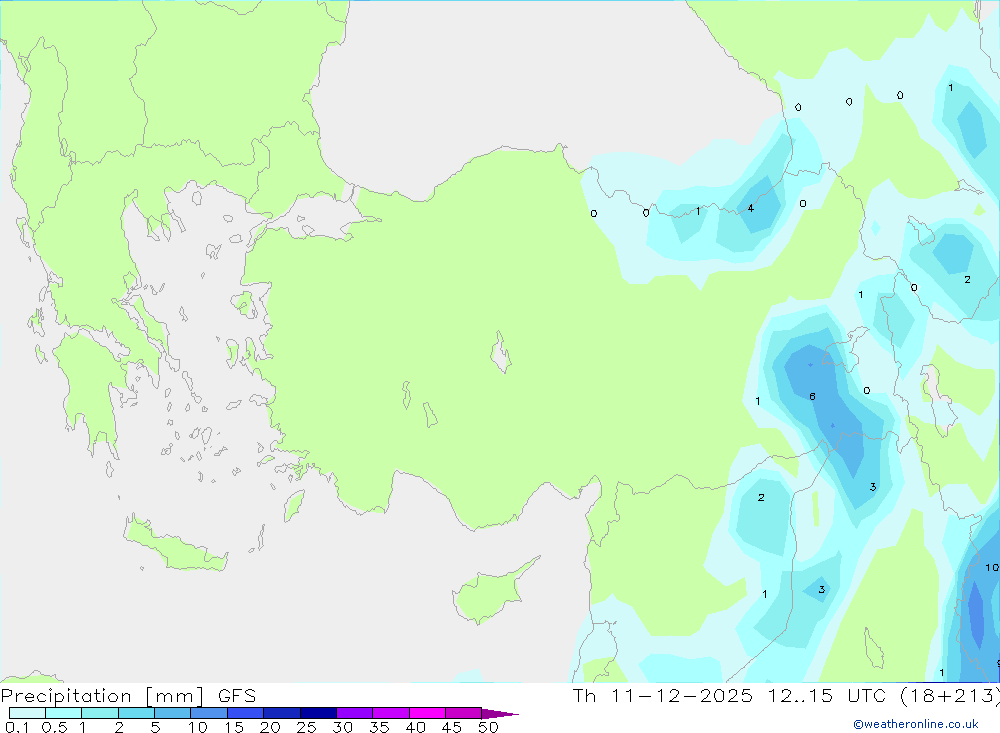
Task: Click the 'Precipitation [mm] GFS' title text
Action: (128, 696)
